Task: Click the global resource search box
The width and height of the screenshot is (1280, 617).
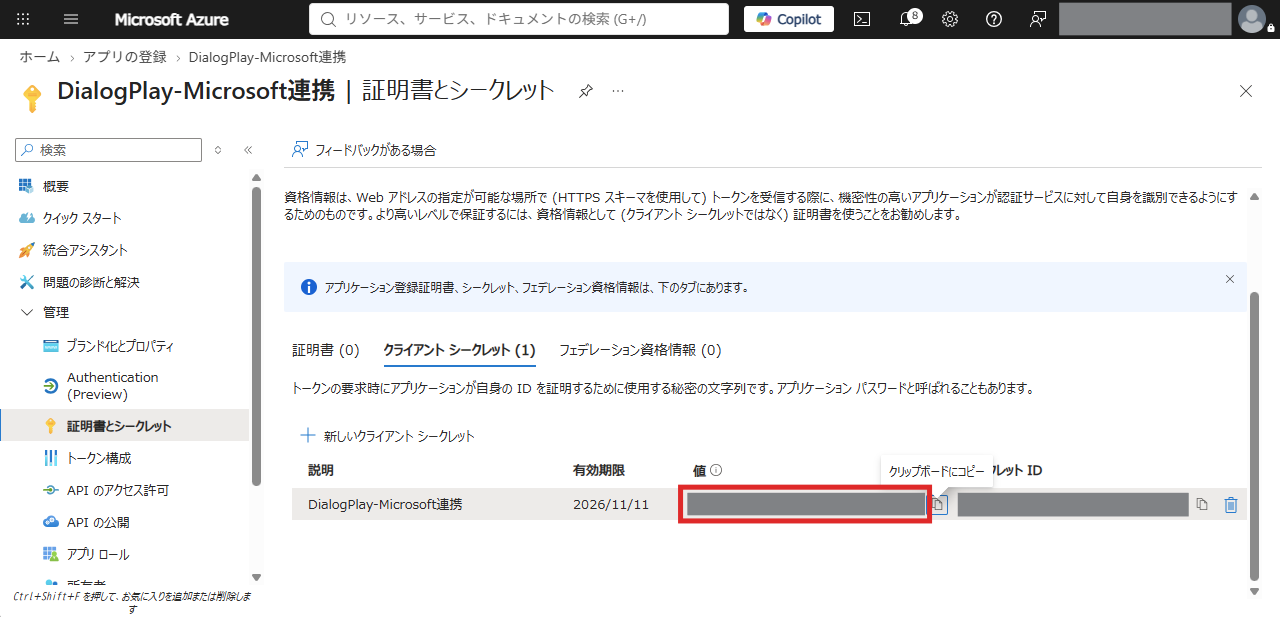Action: [519, 19]
